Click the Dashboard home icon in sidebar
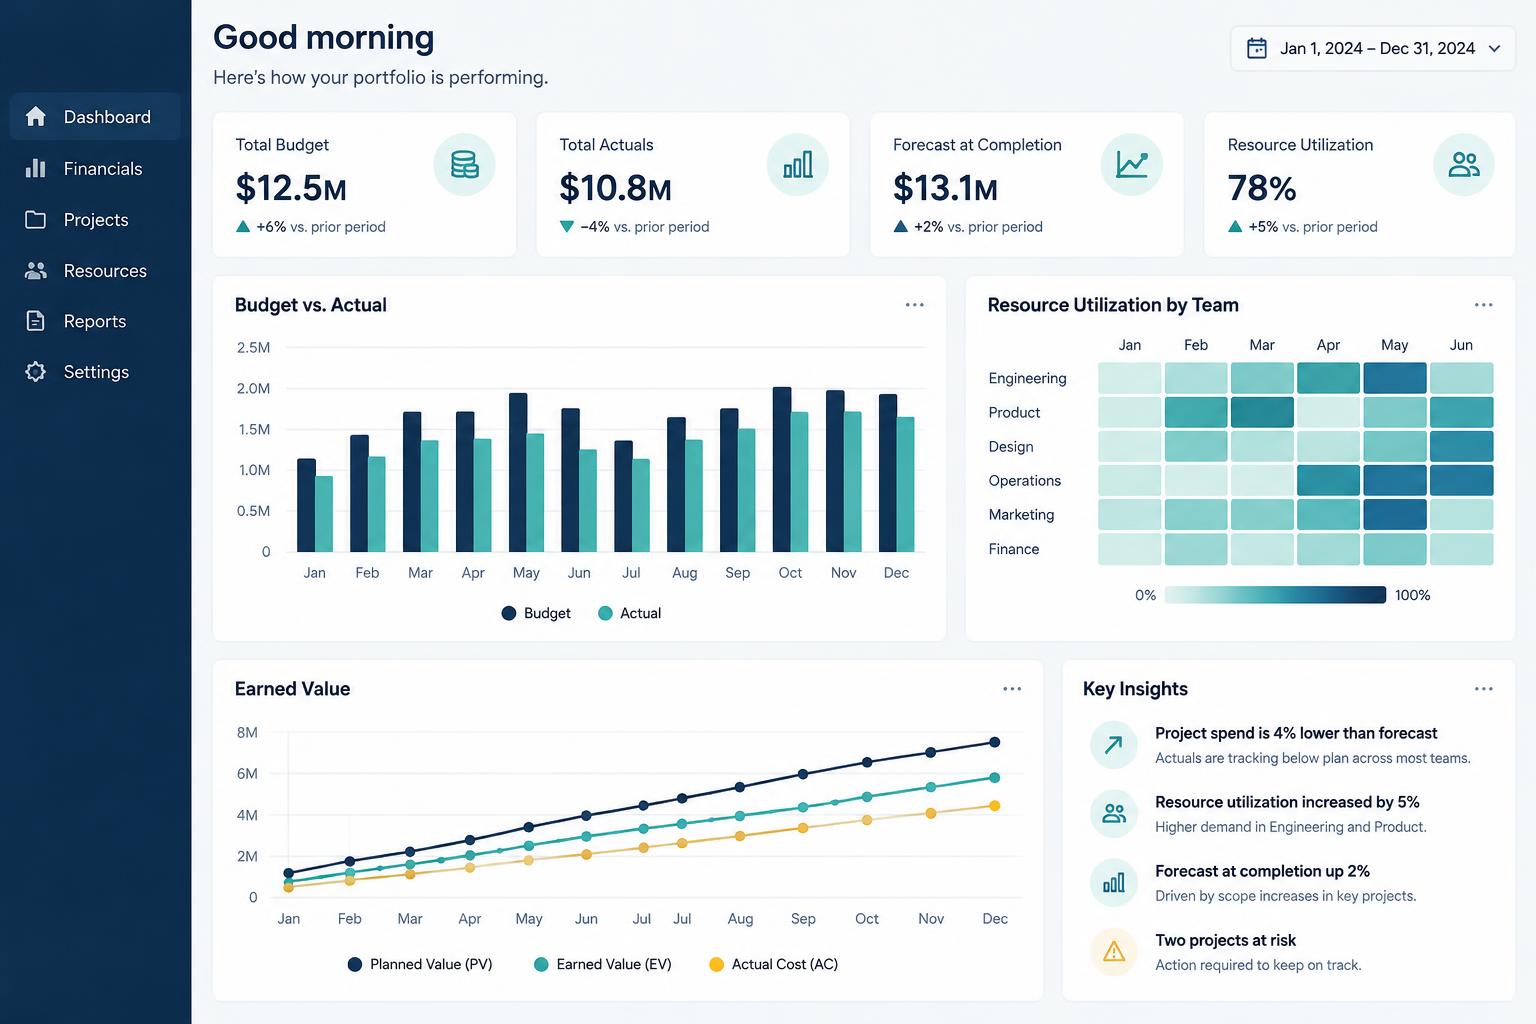Viewport: 1536px width, 1024px height. pyautogui.click(x=36, y=117)
